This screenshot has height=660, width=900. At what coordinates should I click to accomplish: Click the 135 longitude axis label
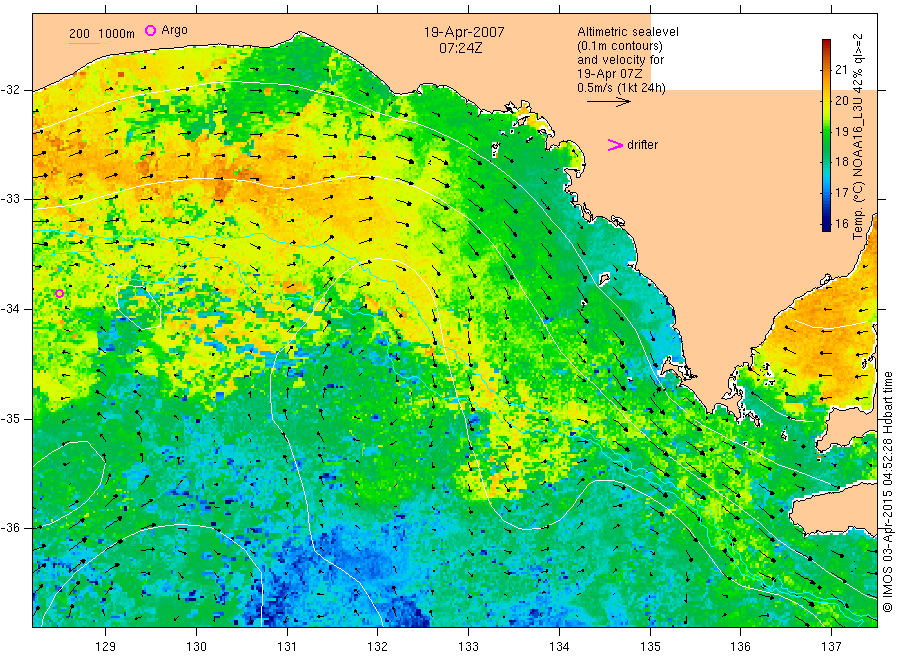click(x=650, y=647)
